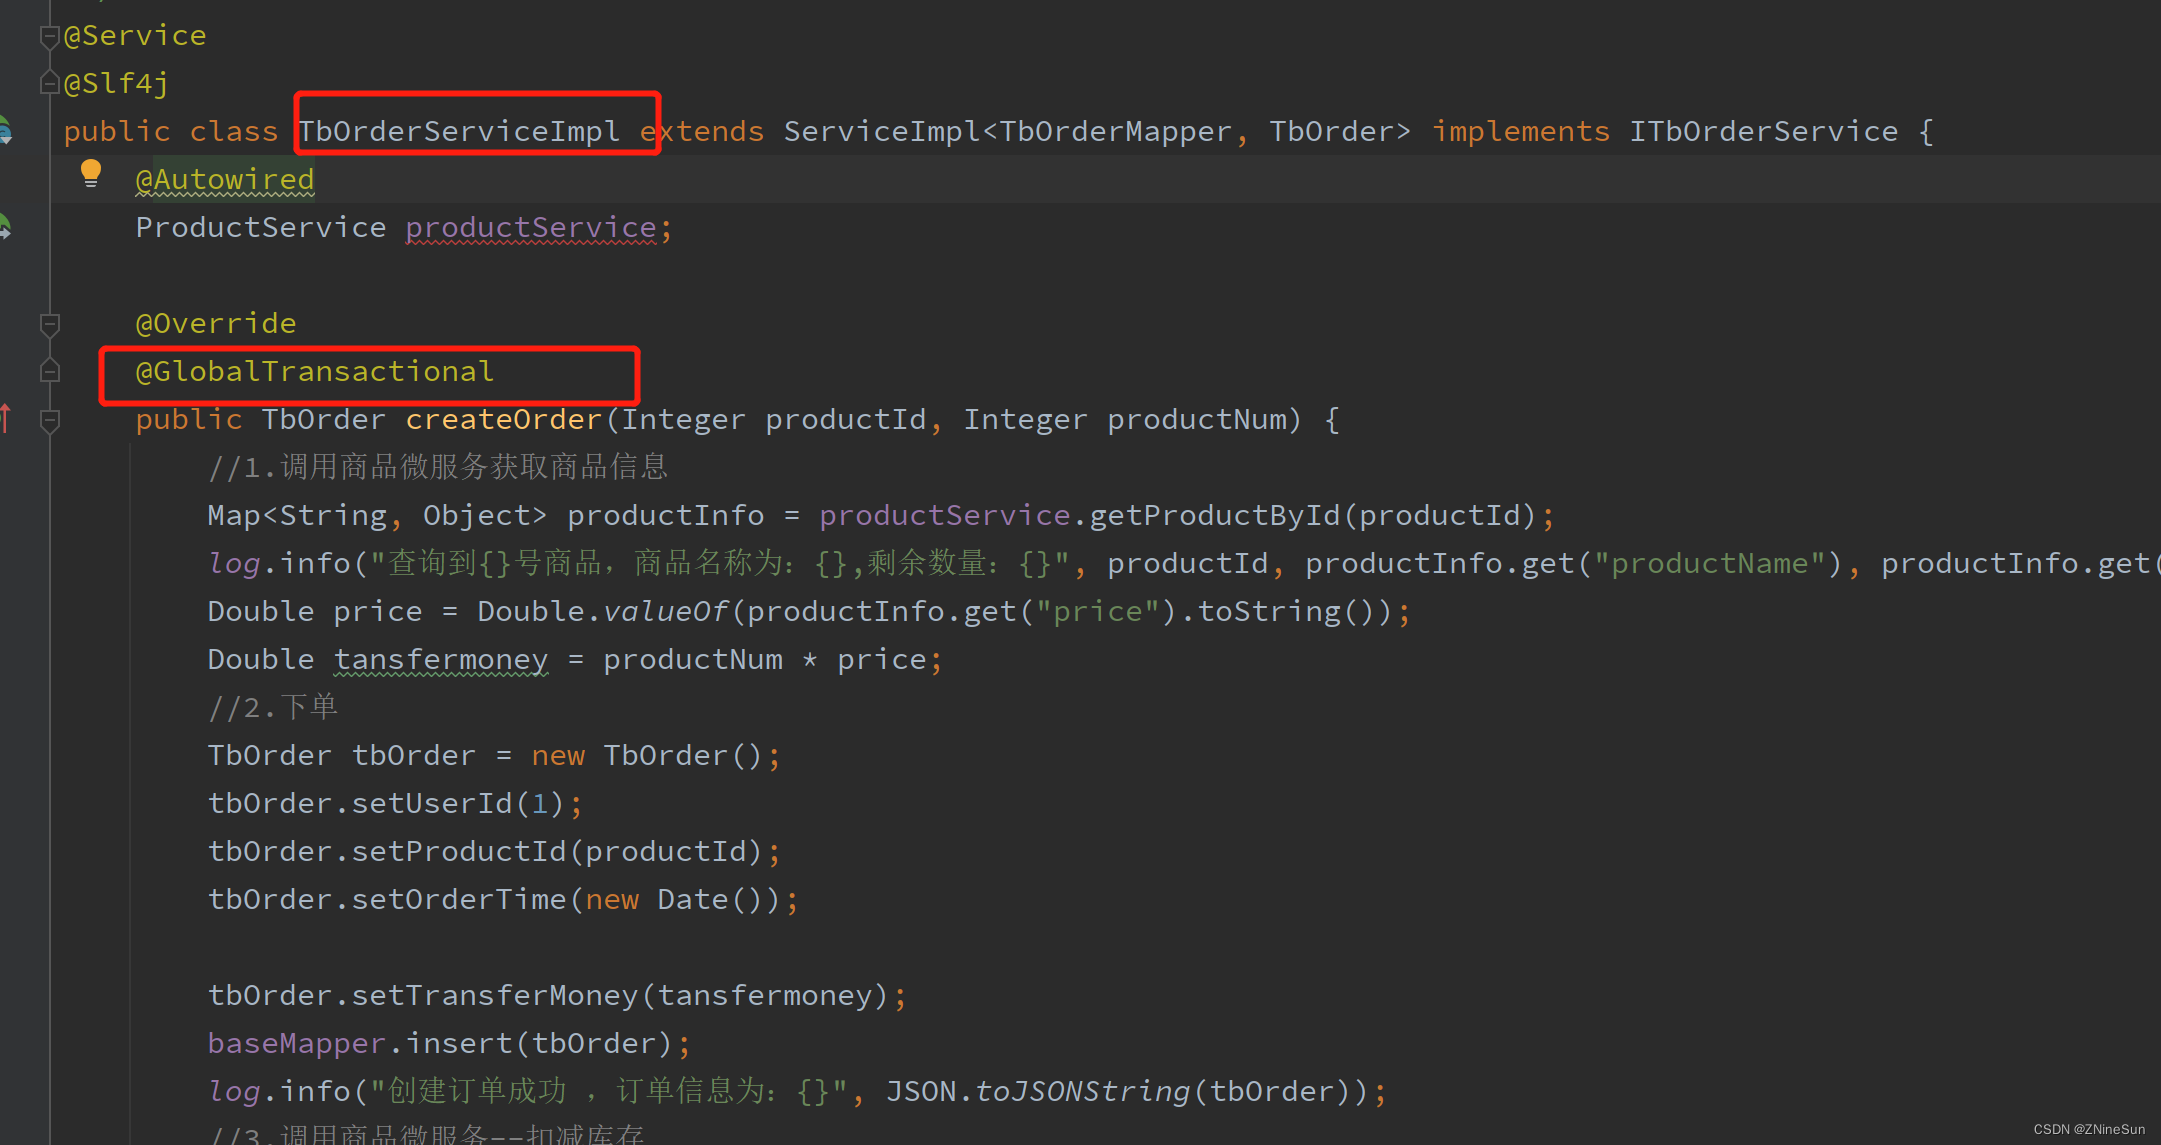Click the @Autowired annotation
This screenshot has width=2161, height=1145.
(225, 180)
